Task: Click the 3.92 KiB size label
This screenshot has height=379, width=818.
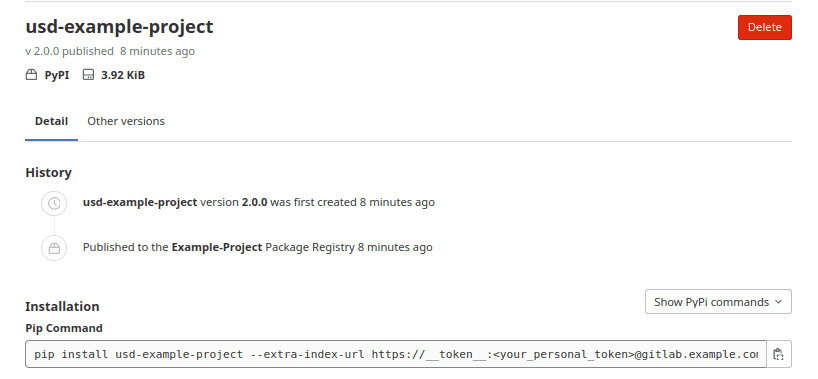Action: coord(123,75)
